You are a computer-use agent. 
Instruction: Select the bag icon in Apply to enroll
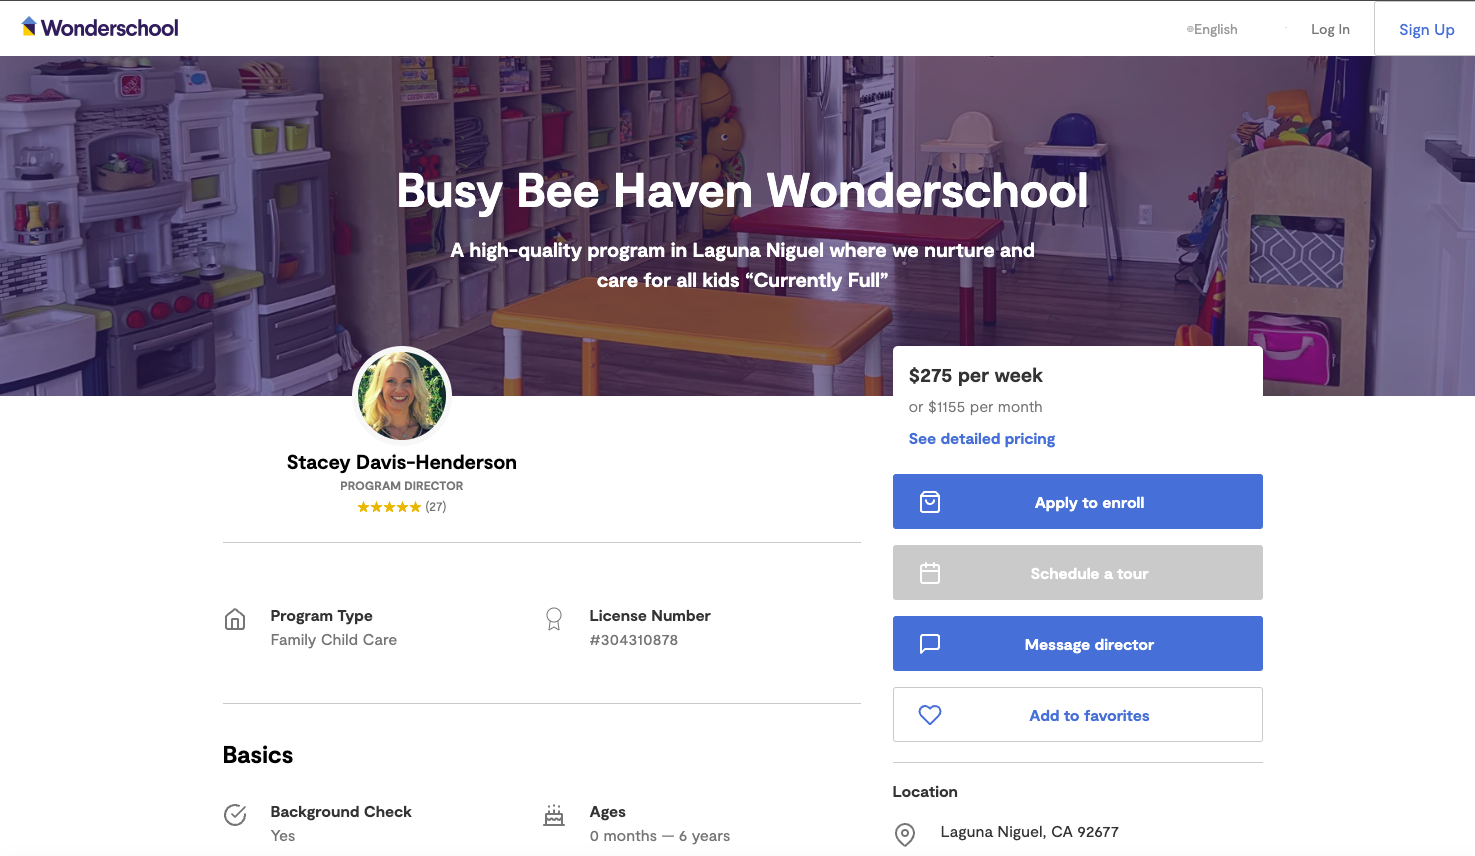tap(930, 502)
